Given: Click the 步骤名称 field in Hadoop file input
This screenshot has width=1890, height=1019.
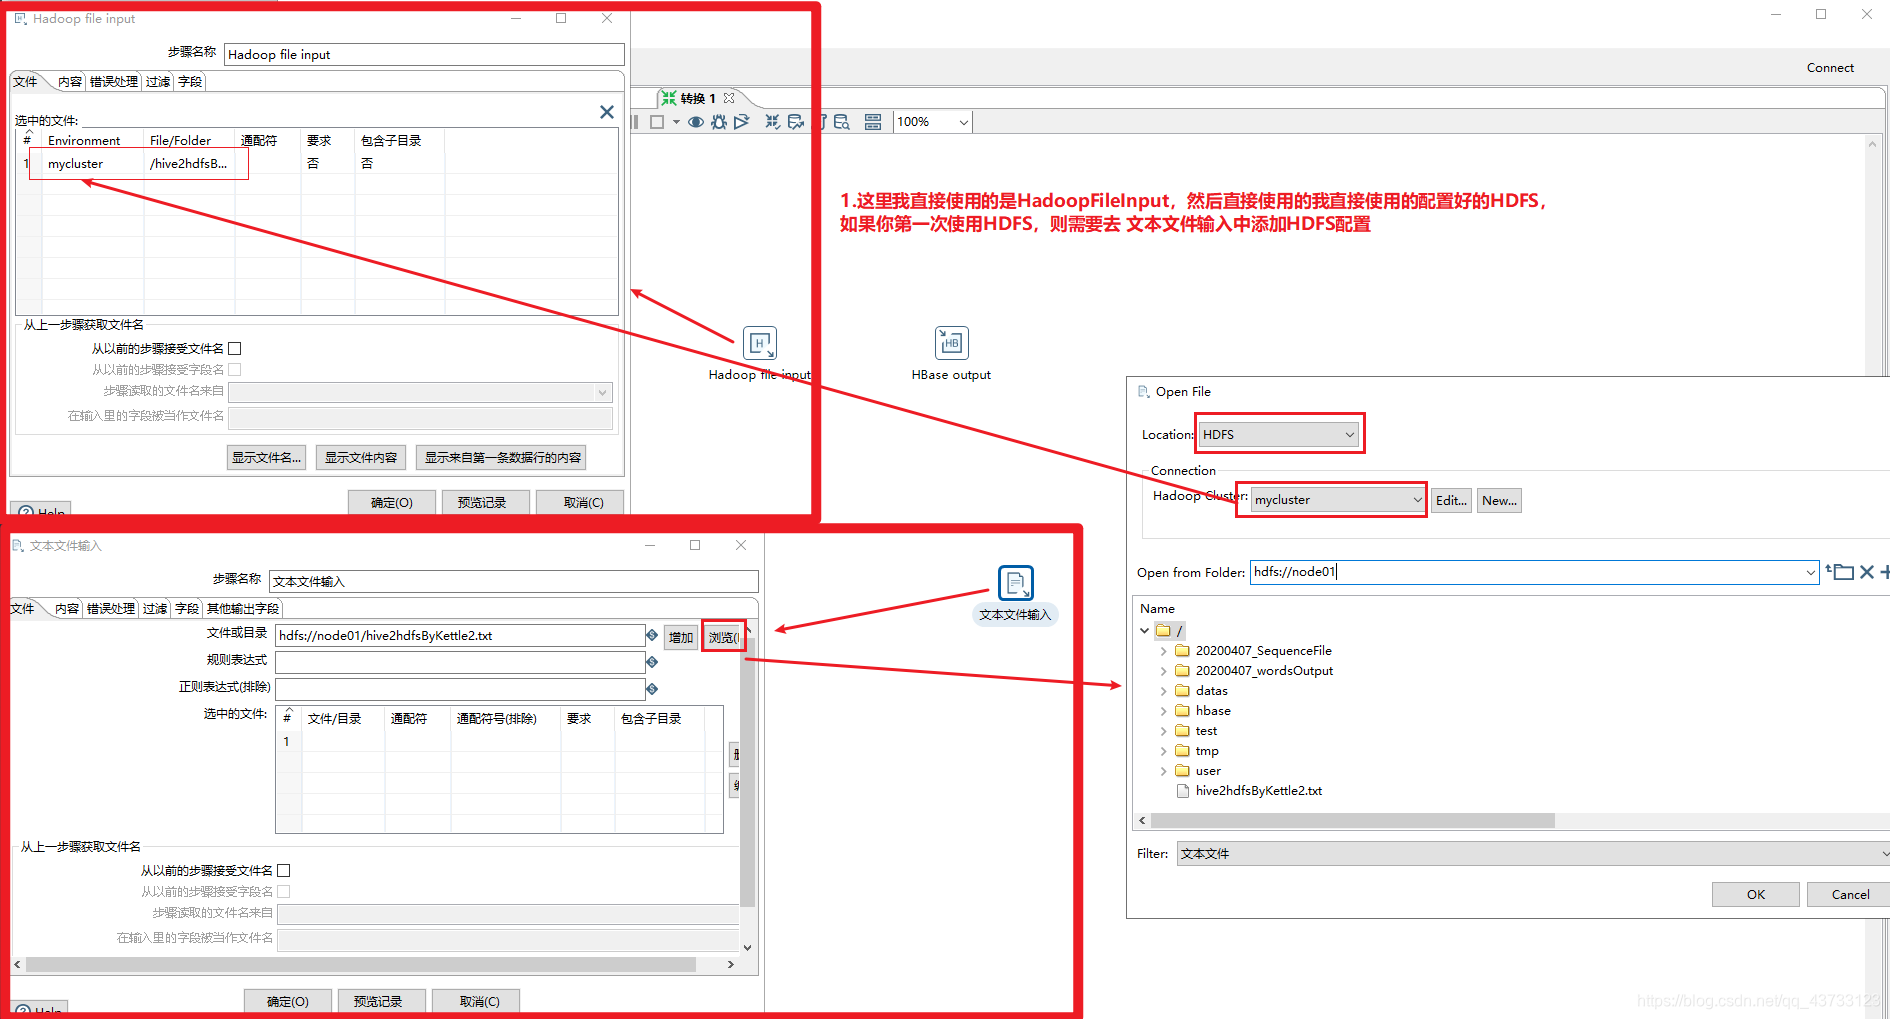Looking at the screenshot, I should [x=424, y=55].
